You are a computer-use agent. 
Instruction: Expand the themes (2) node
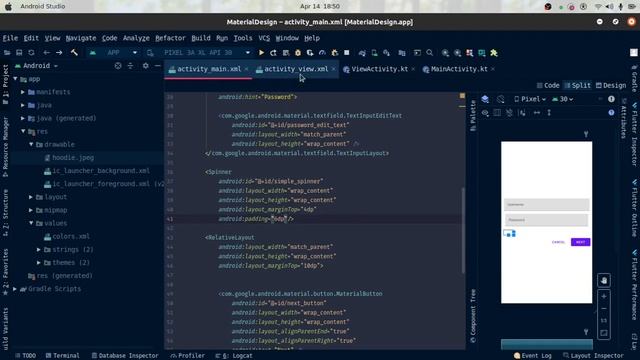39,262
